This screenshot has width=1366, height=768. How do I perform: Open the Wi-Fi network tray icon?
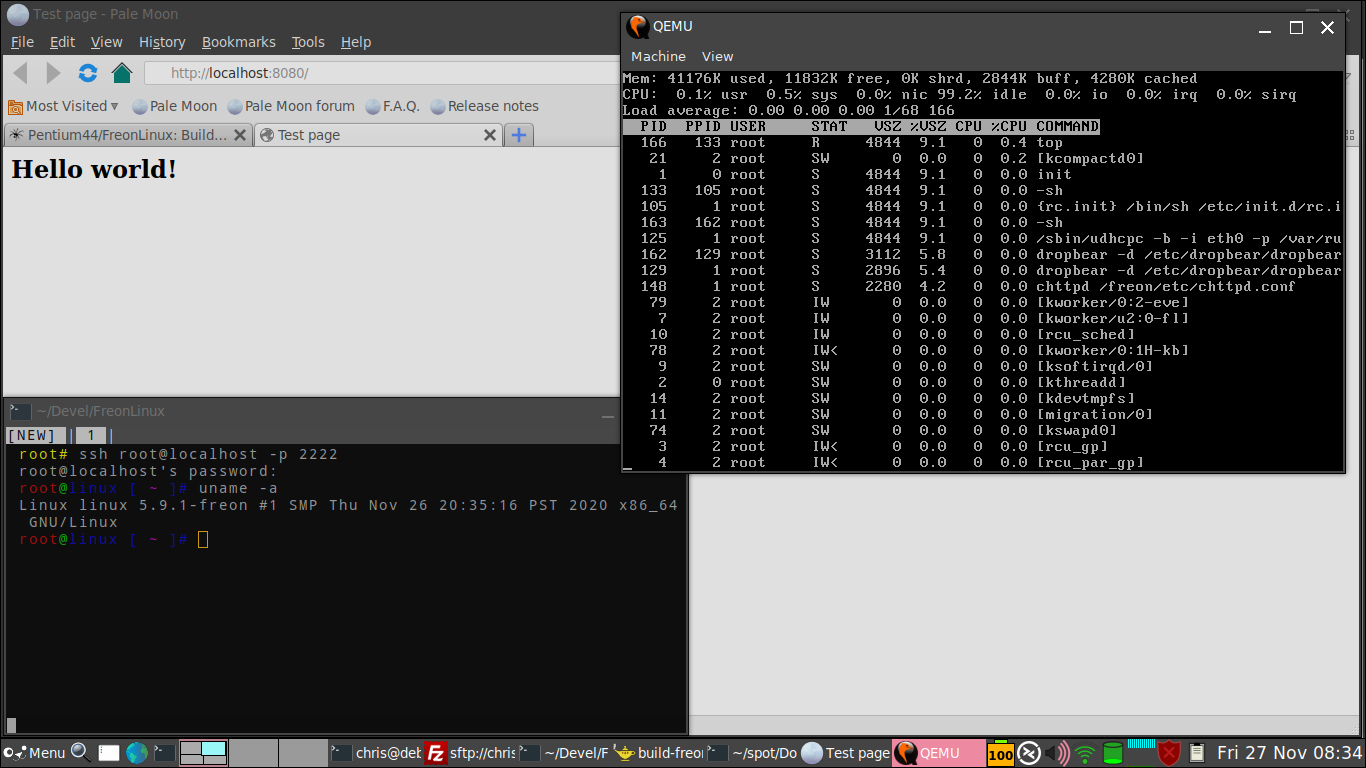click(x=1085, y=753)
